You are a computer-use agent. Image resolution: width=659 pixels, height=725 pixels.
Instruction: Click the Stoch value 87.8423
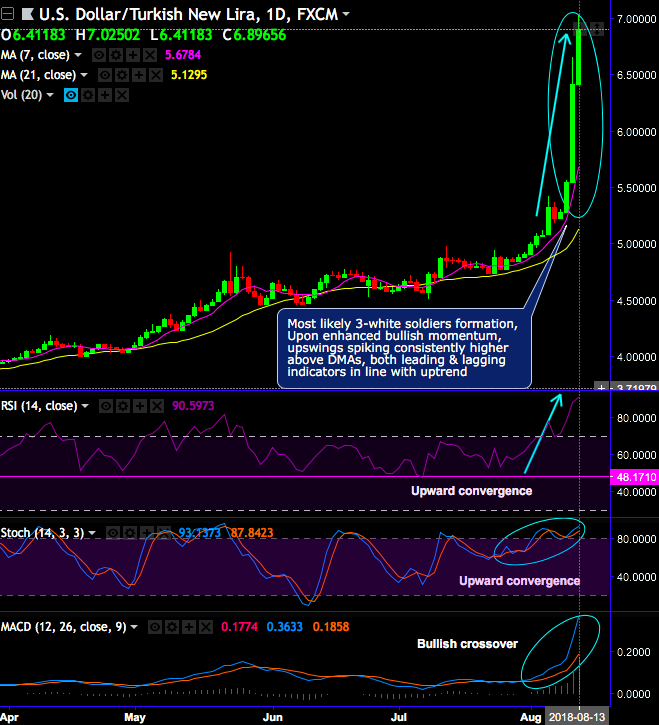click(x=252, y=533)
